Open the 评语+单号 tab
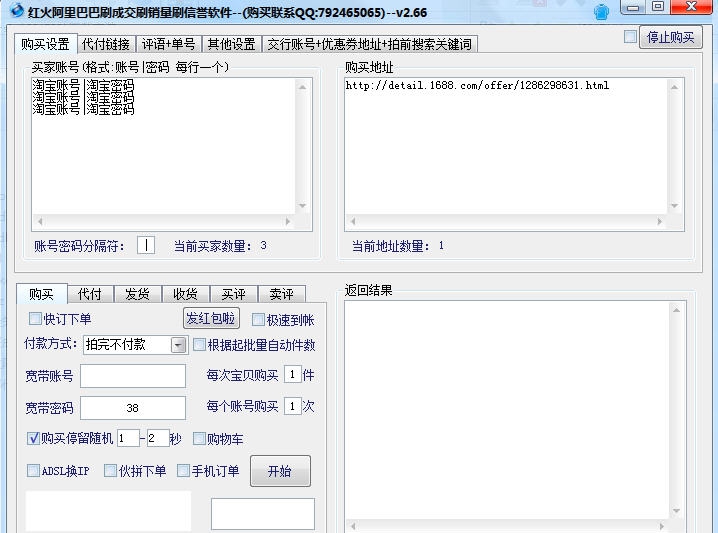718x533 pixels. (169, 44)
